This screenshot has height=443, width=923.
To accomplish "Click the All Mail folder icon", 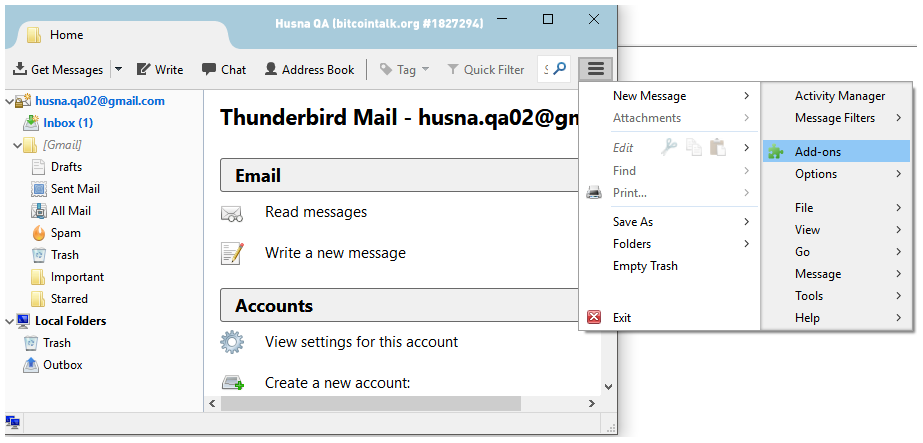I will (38, 211).
